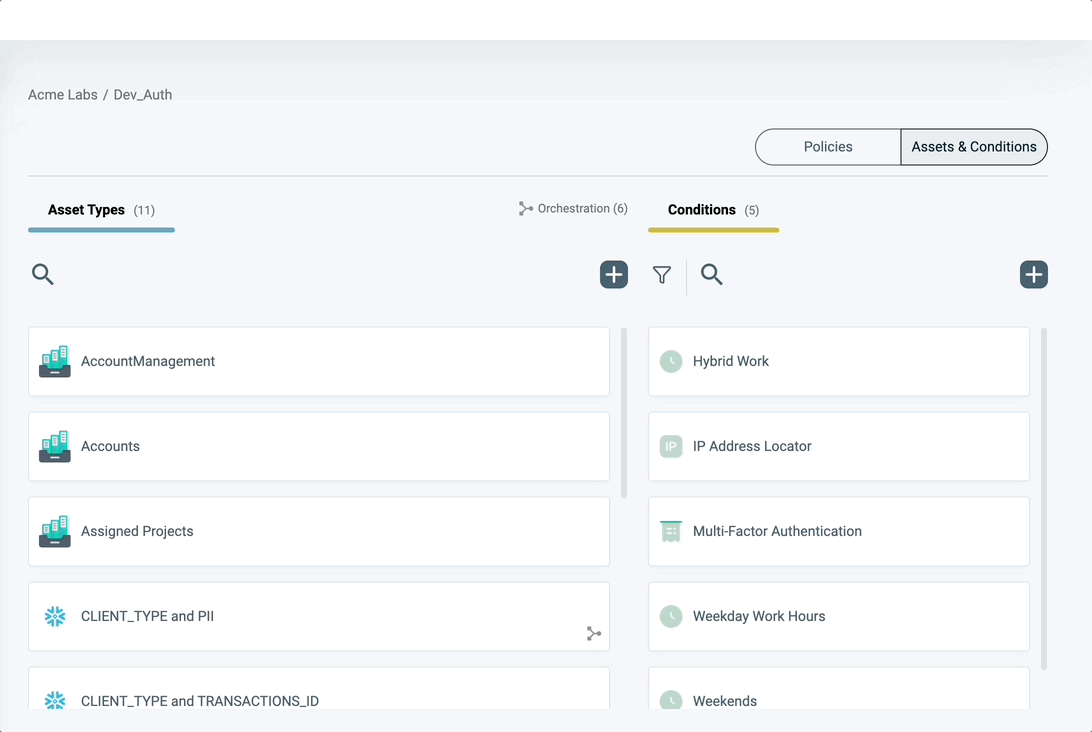Screen dimensions: 1092x732
Task: Click orchestration icon on CLIENT_TYPE and PII card
Action: click(x=594, y=633)
